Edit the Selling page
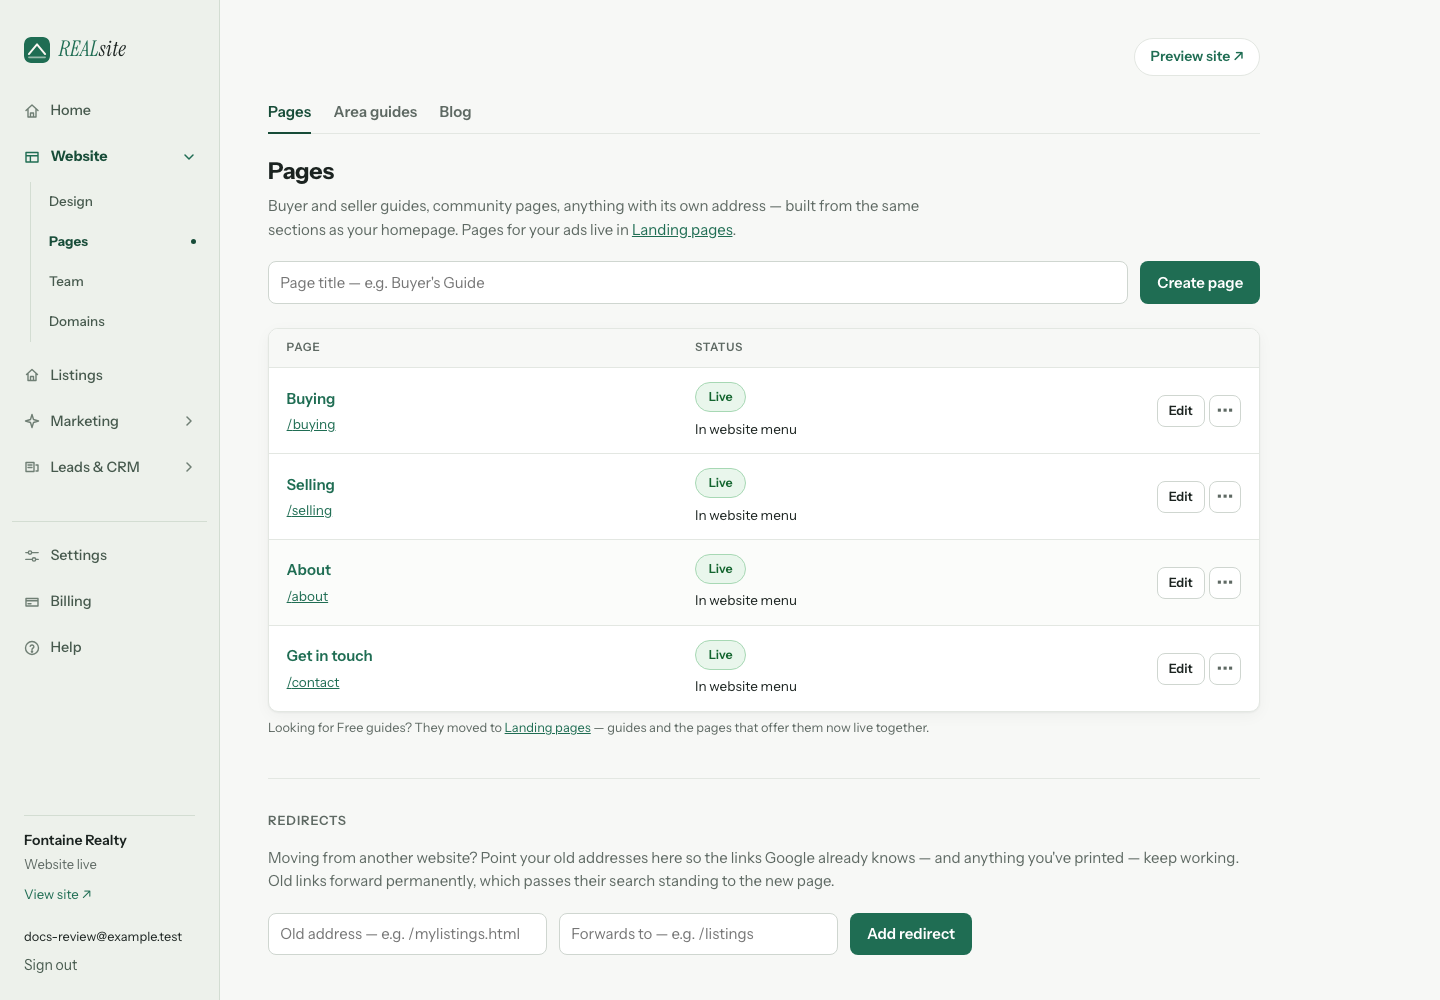This screenshot has height=1000, width=1440. click(x=1181, y=497)
